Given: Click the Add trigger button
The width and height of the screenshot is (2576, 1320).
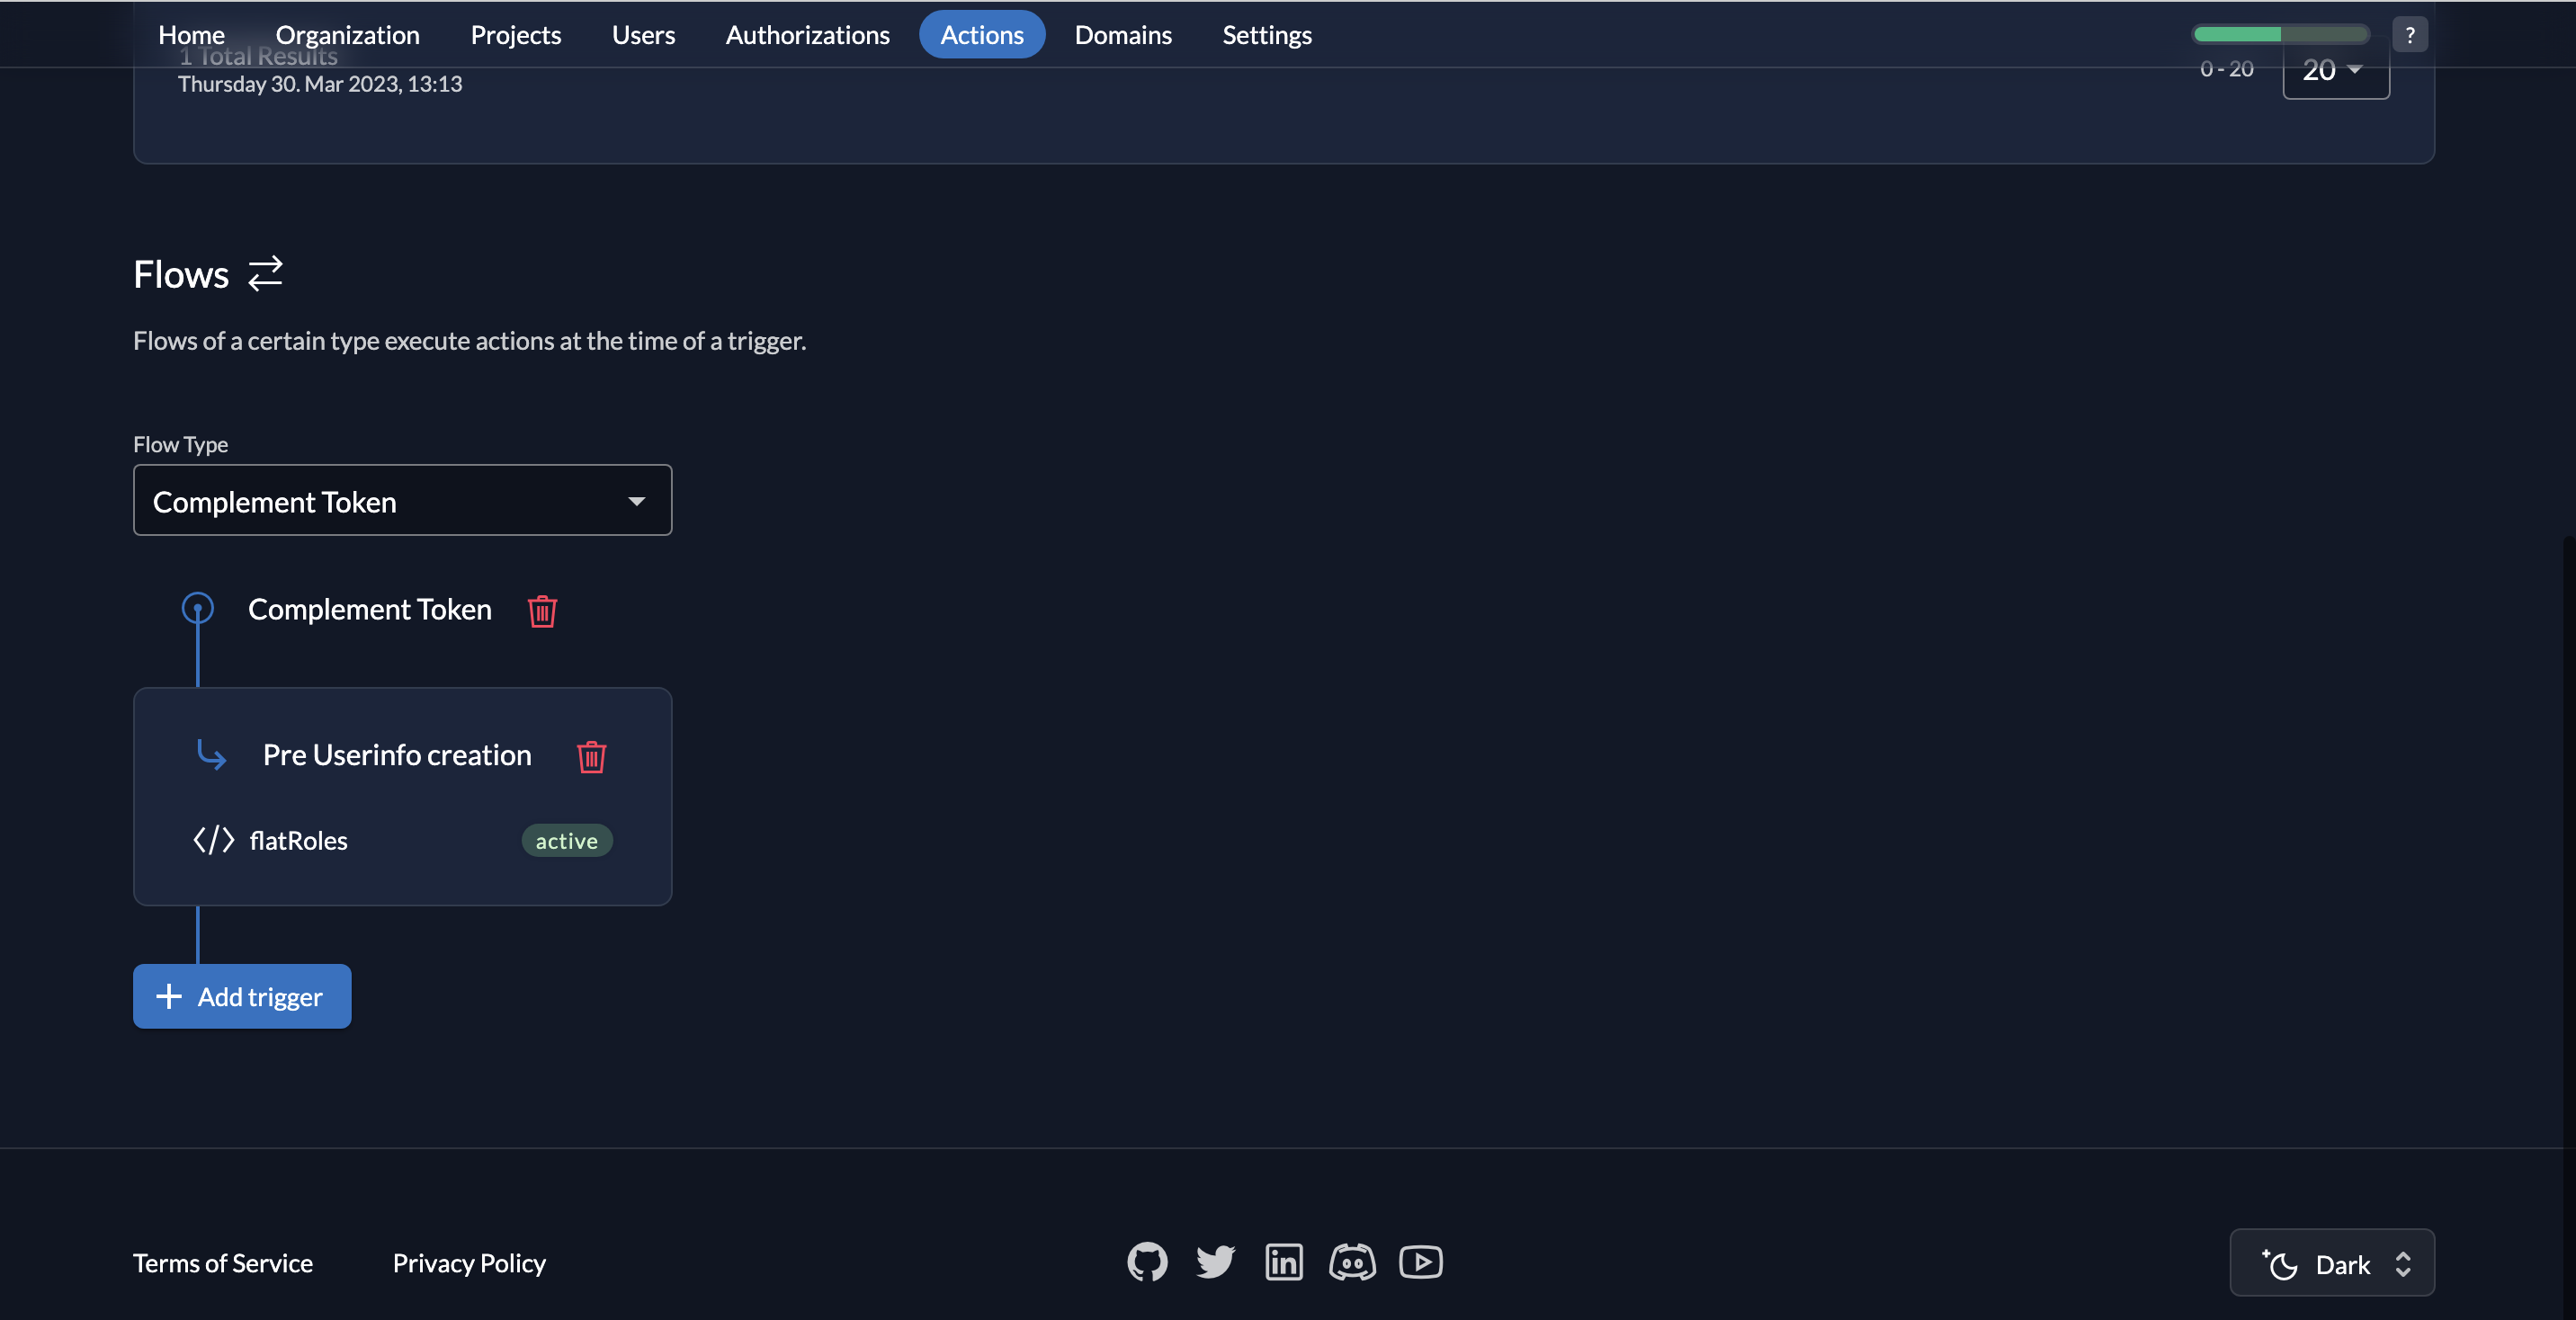Looking at the screenshot, I should (x=243, y=995).
